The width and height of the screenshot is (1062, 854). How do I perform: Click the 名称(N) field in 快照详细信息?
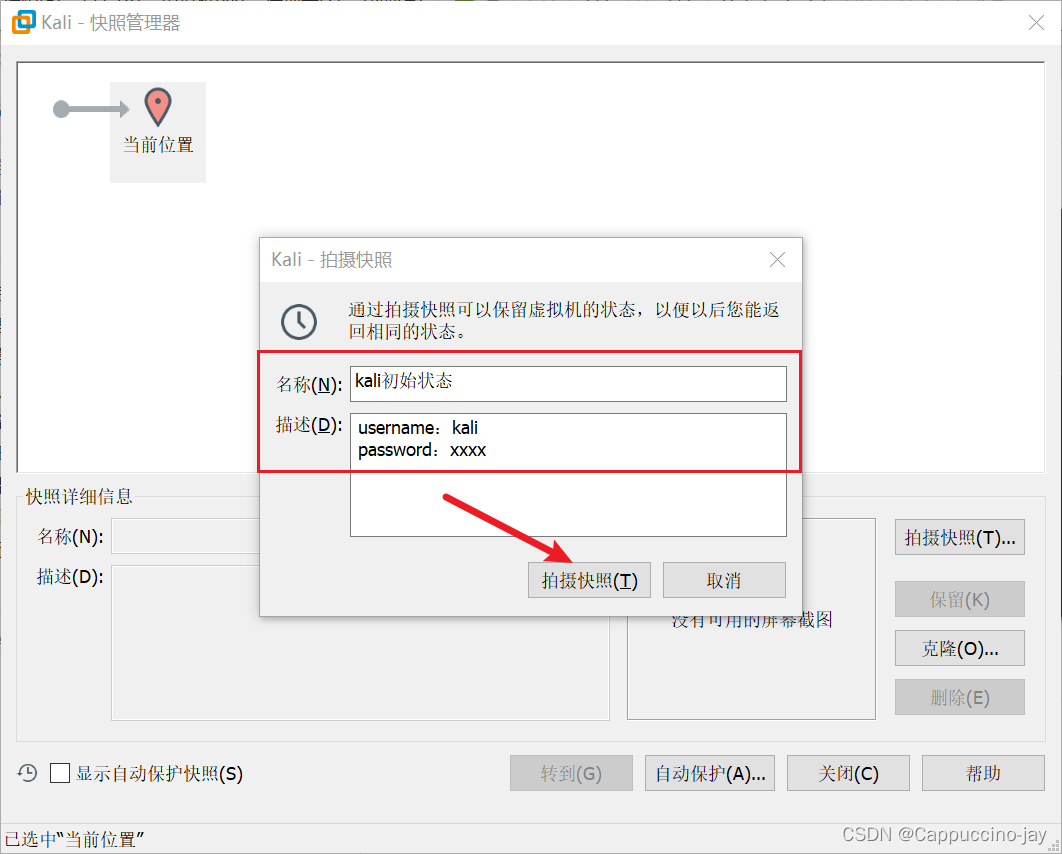186,536
